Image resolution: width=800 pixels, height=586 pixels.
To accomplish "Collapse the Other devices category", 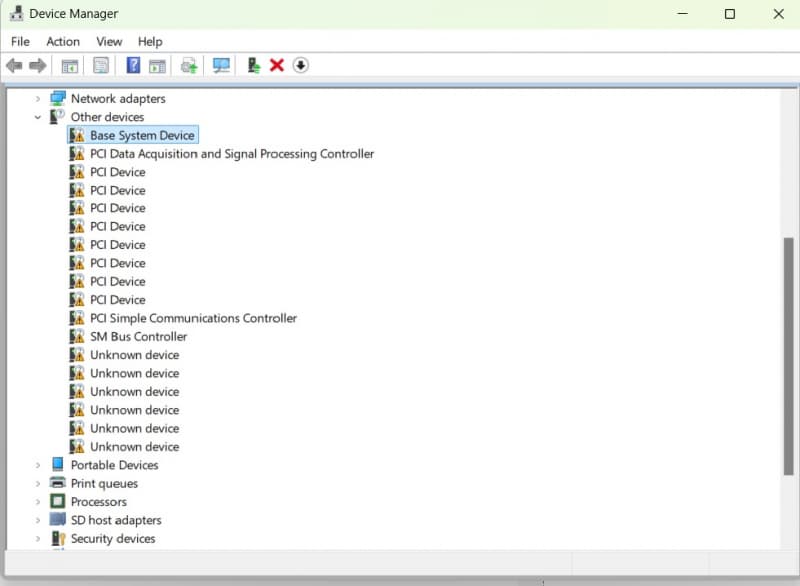I will click(x=38, y=117).
